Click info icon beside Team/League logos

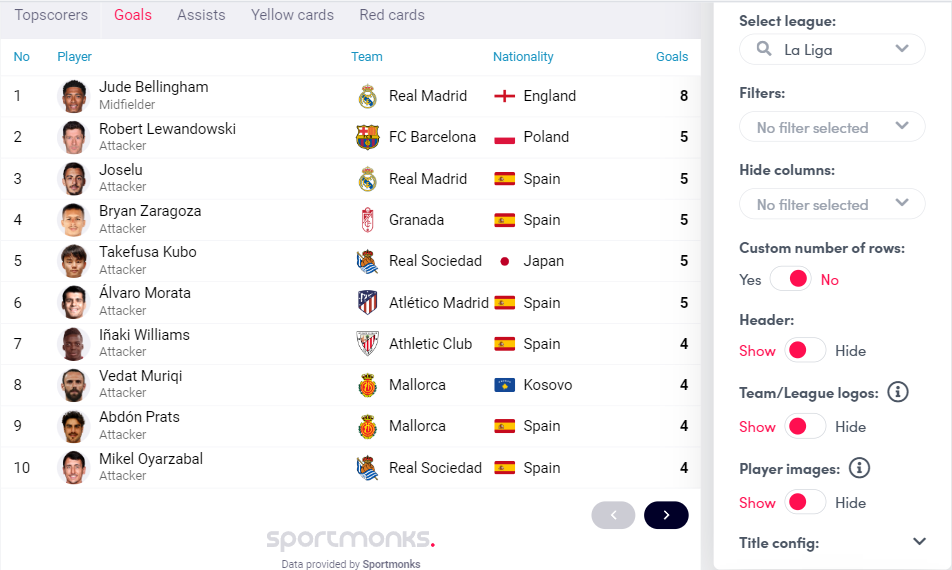pos(898,392)
